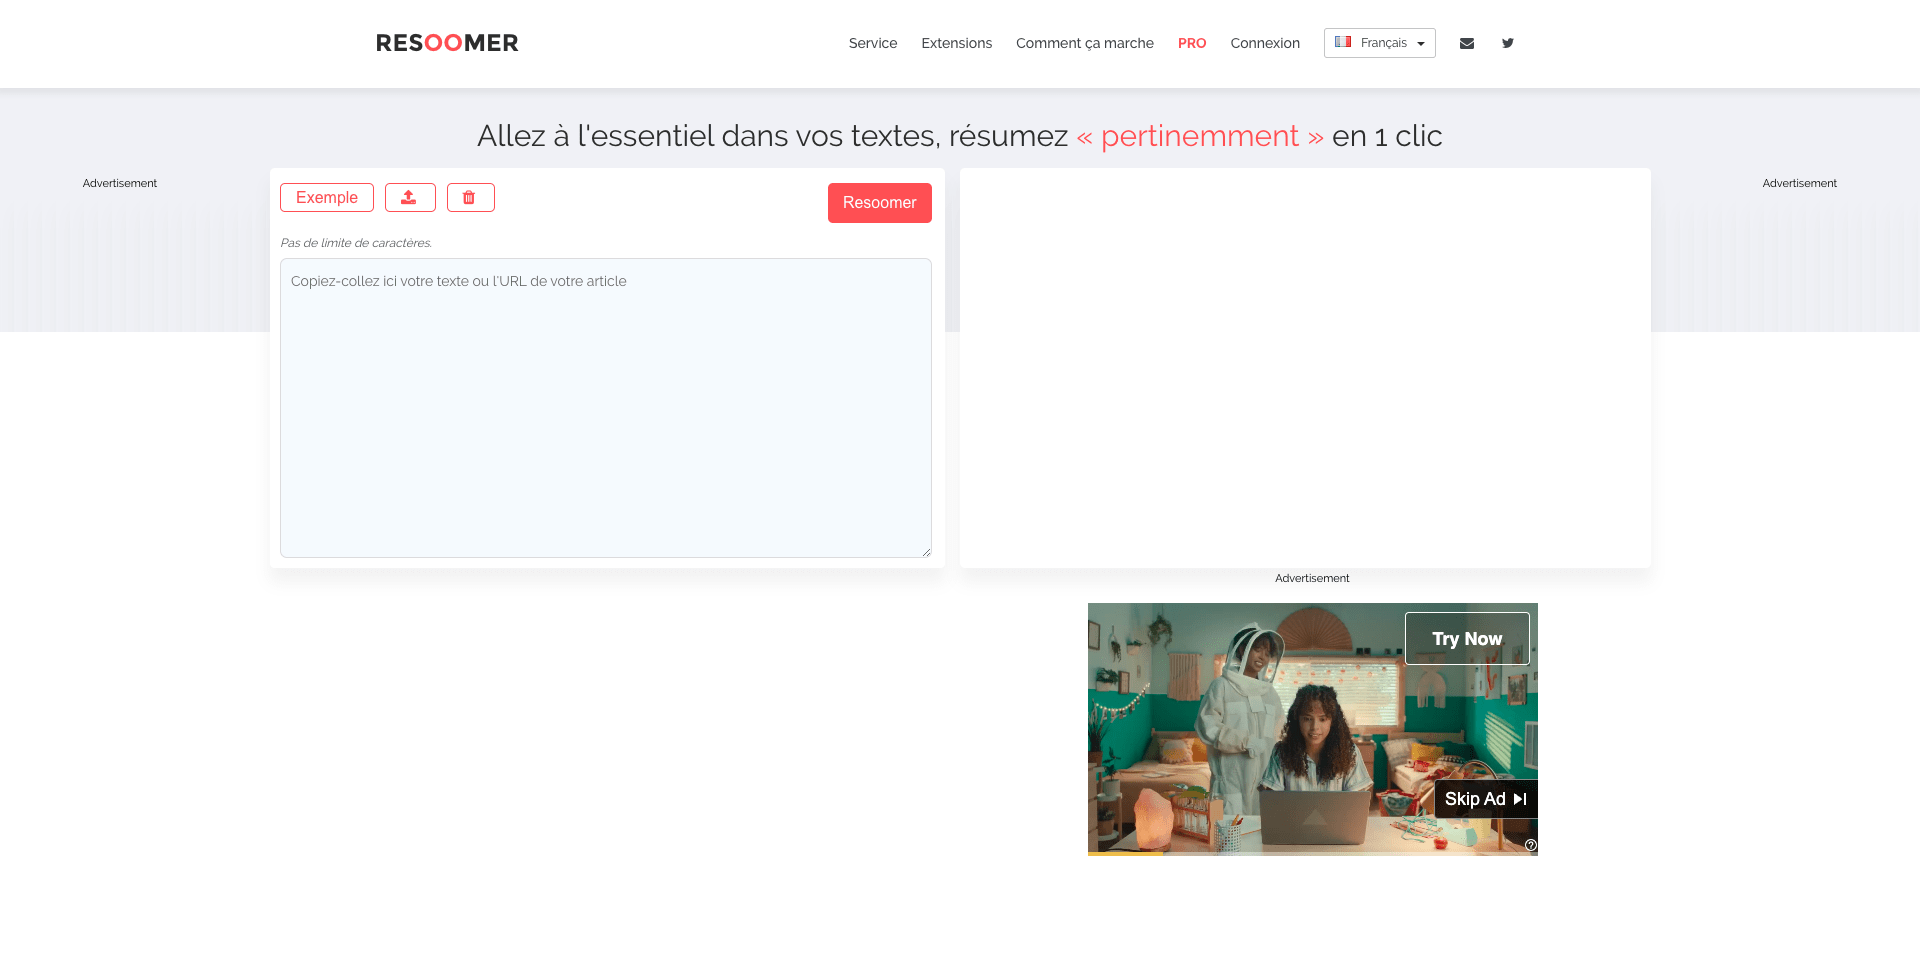Skip the advertisement video
The image size is (1920, 973).
[x=1485, y=799]
